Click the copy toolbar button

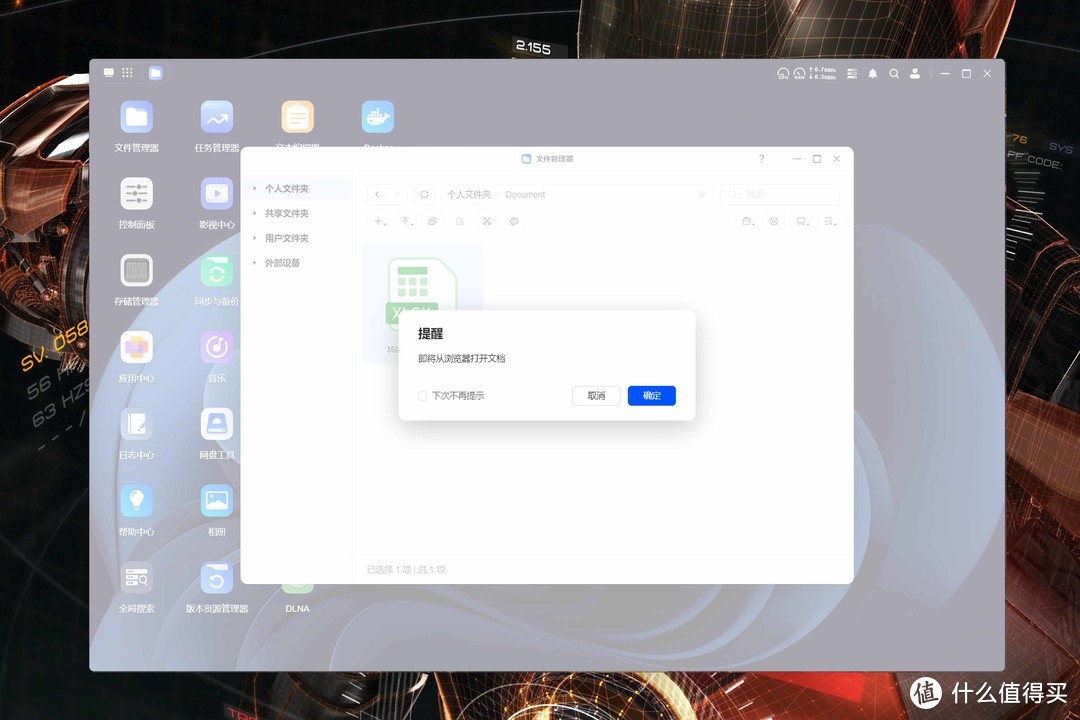(x=433, y=221)
